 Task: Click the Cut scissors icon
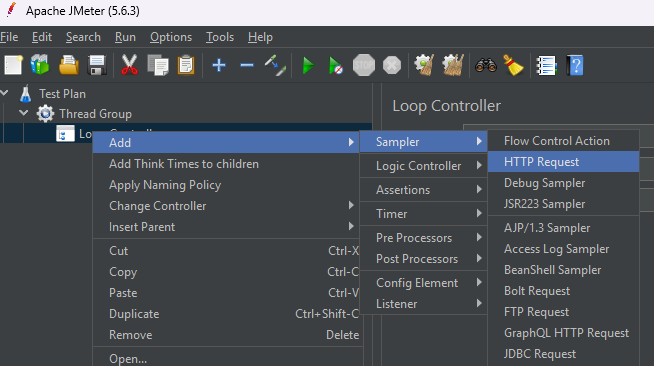[129, 65]
